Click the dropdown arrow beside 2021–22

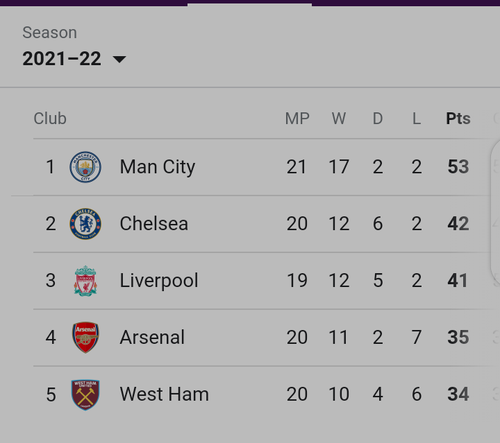coord(119,60)
